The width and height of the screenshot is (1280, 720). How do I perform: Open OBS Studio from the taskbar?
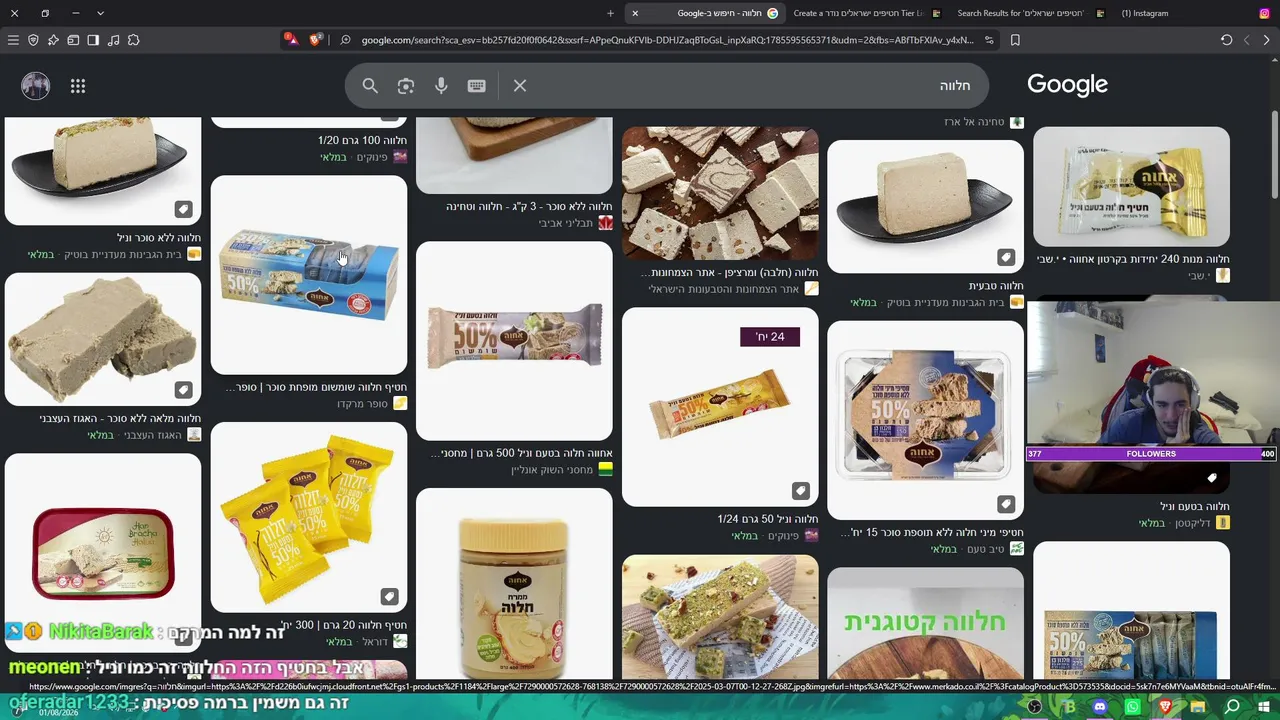[1035, 707]
